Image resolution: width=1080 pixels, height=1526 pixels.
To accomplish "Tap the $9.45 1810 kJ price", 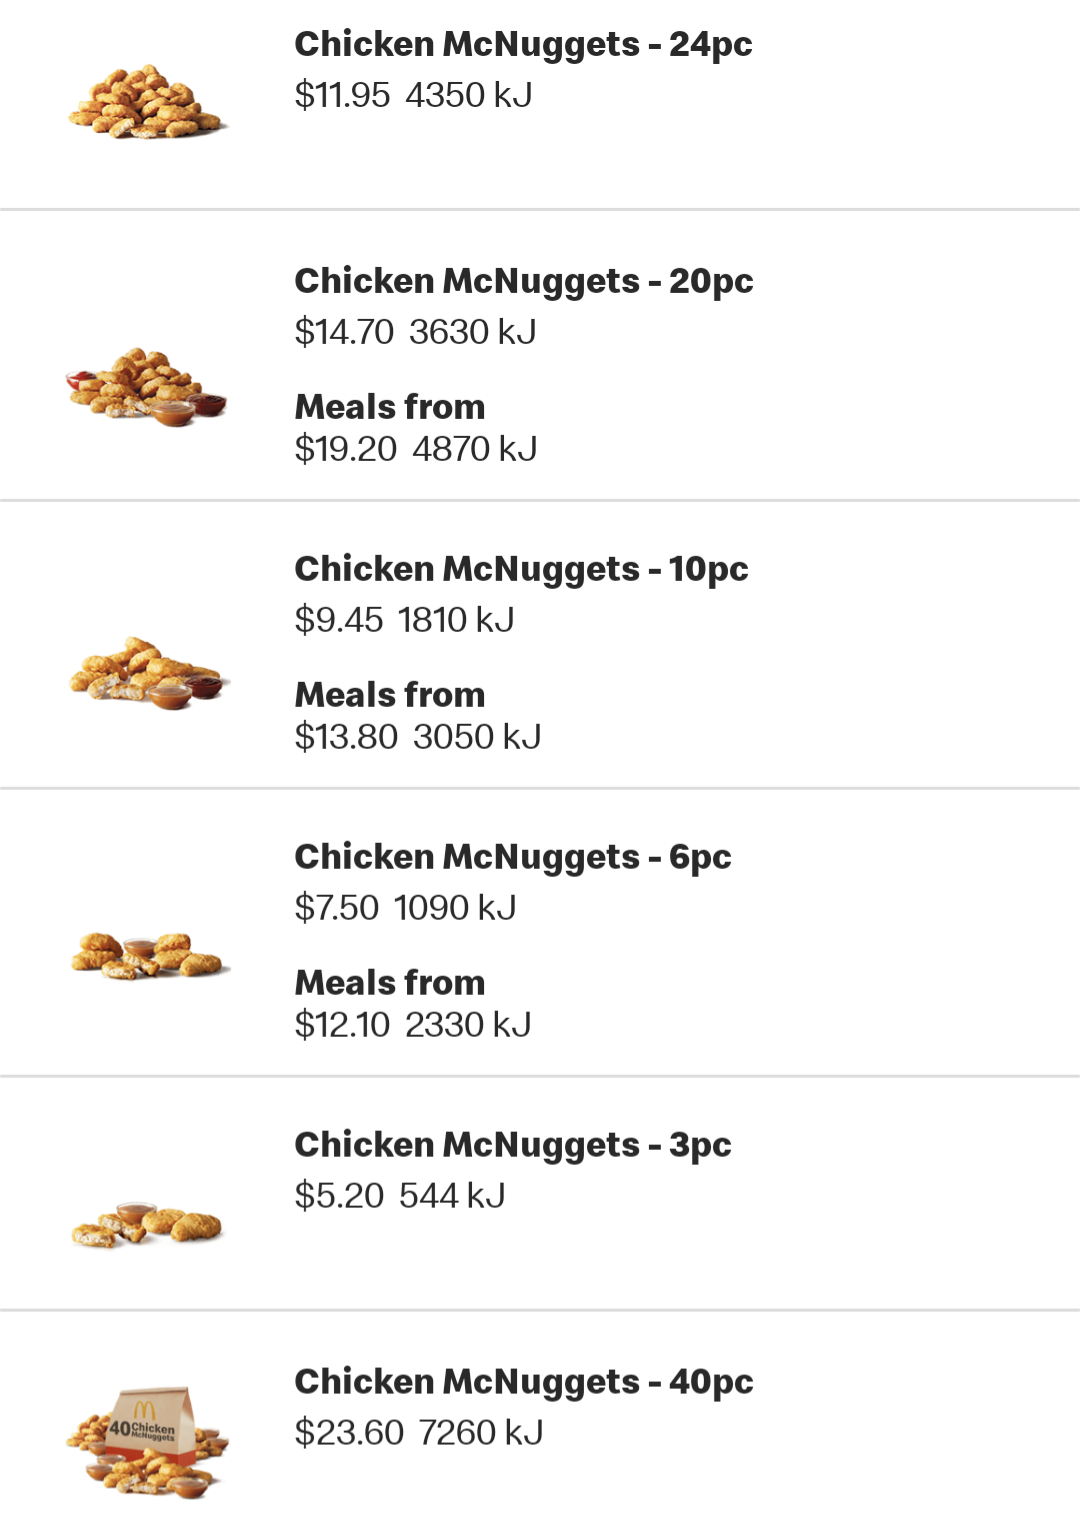I will pos(404,620).
